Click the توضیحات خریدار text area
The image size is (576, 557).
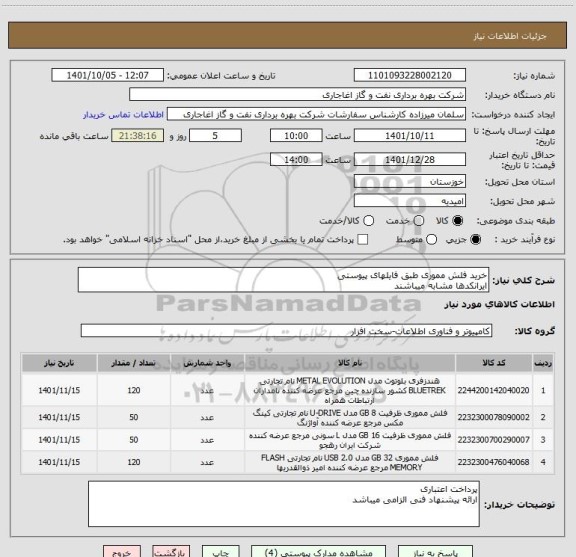pyautogui.click(x=284, y=504)
